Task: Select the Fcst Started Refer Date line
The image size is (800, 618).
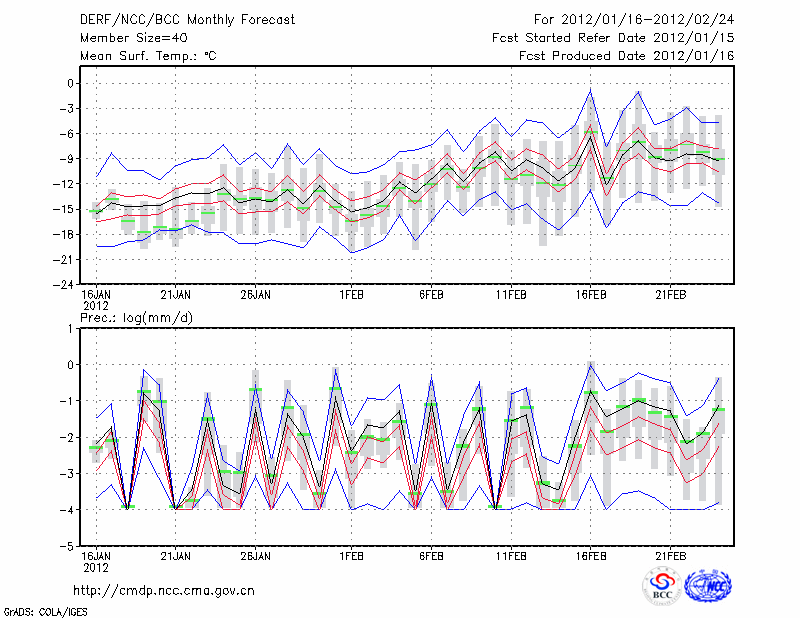Action: click(x=613, y=38)
